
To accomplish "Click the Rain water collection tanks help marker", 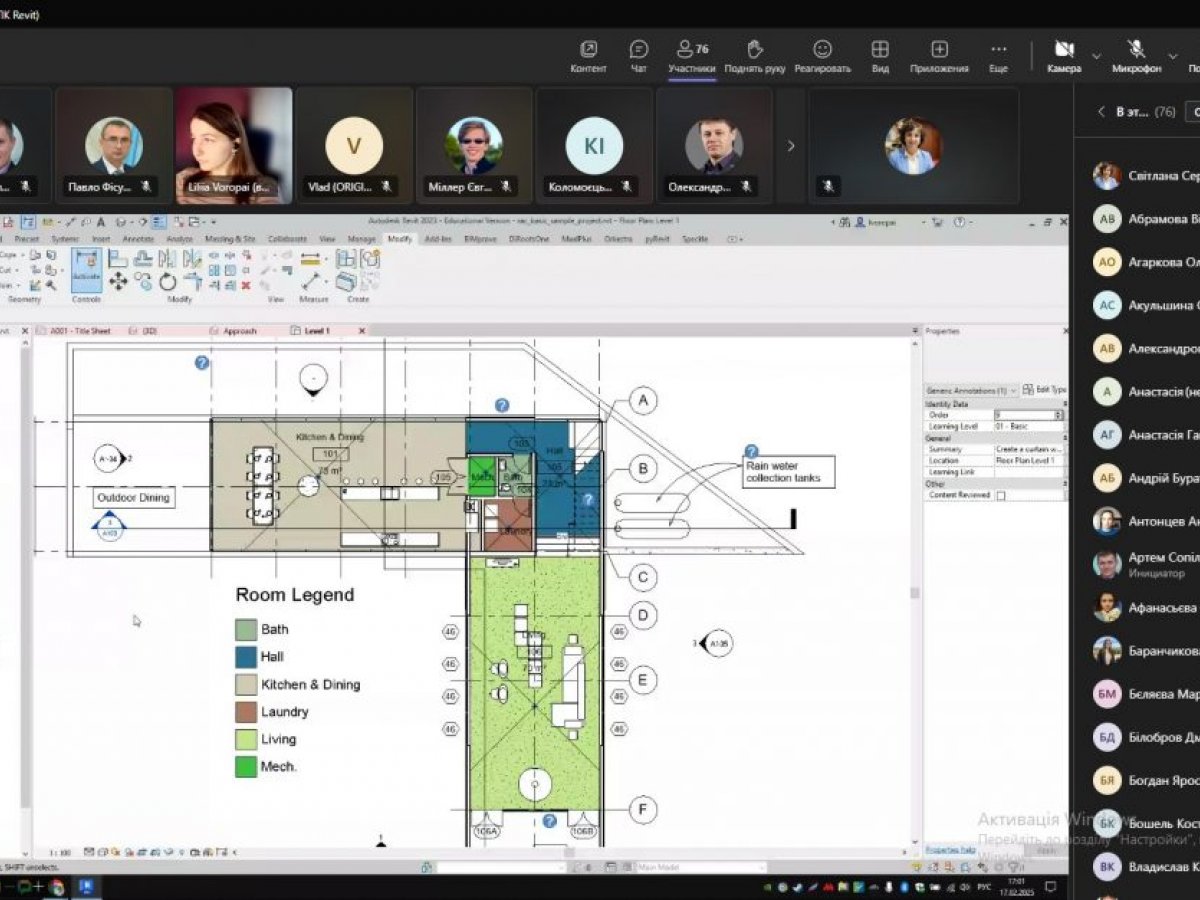I will [x=751, y=452].
